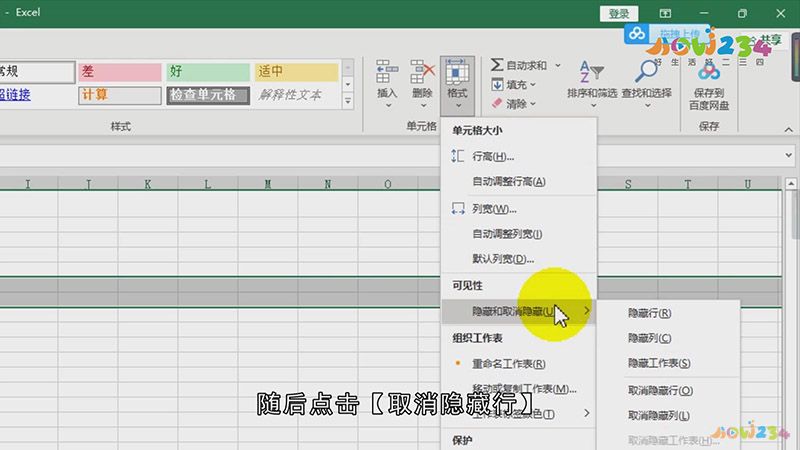This screenshot has width=800, height=450.
Task: Expand the formula bar chevron
Action: pyautogui.click(x=788, y=155)
